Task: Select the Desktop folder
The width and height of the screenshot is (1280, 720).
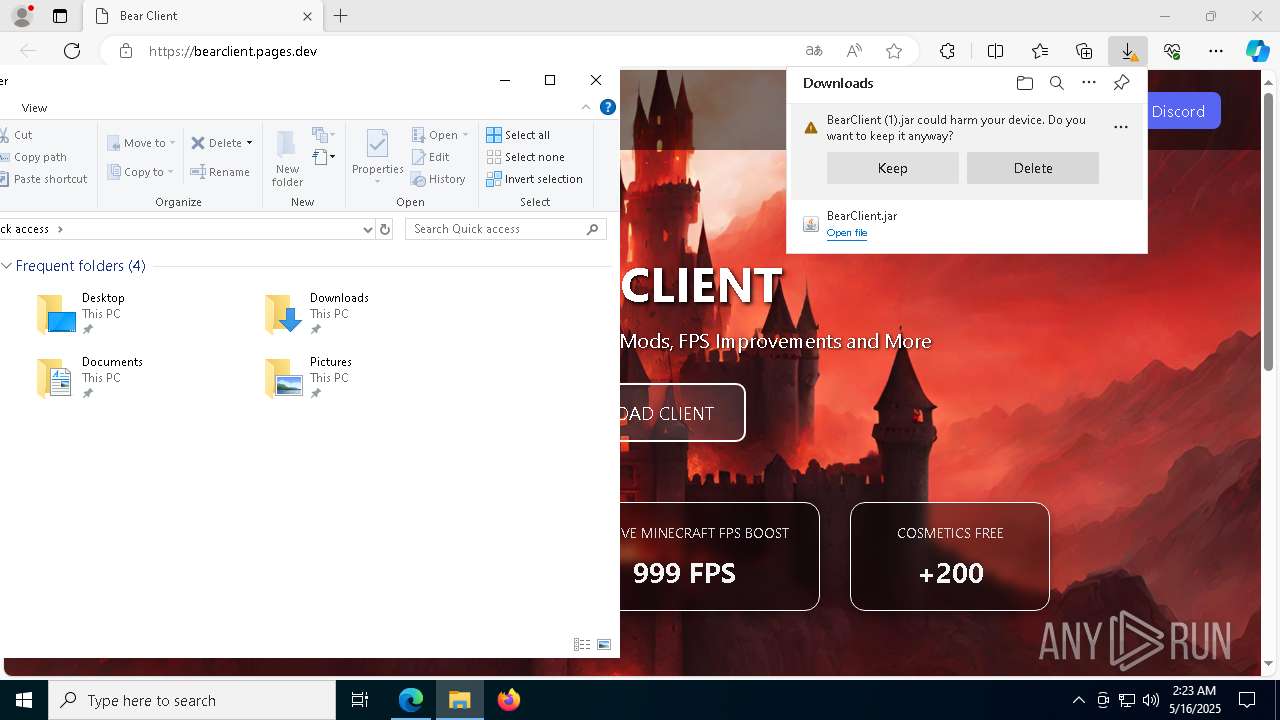Action: click(x=82, y=313)
